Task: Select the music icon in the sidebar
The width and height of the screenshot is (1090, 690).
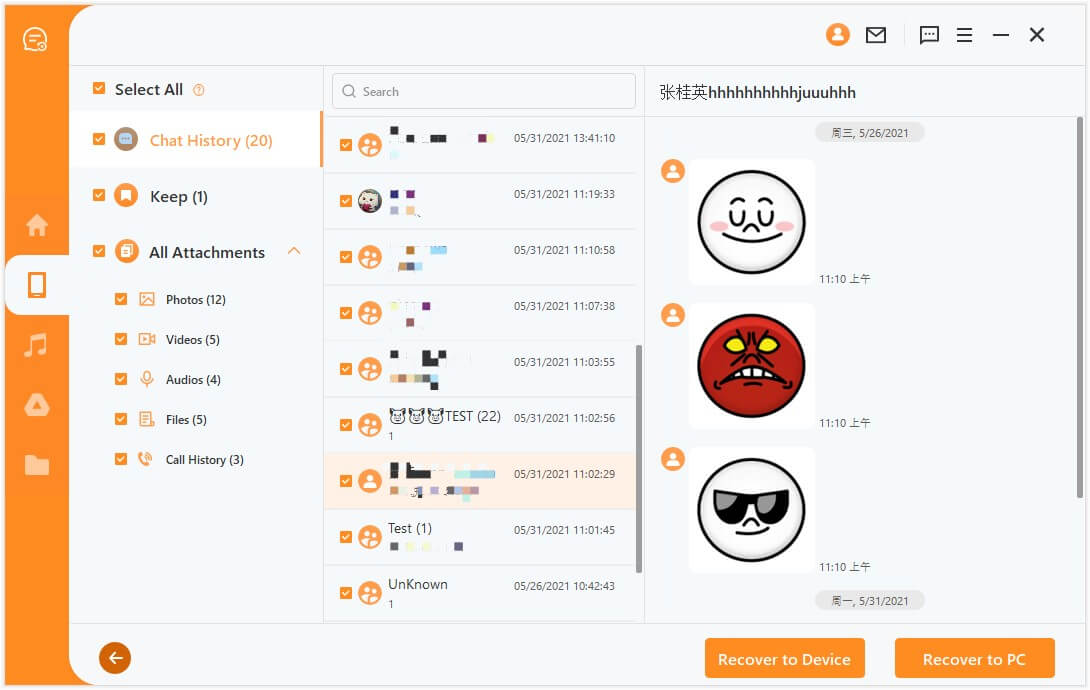Action: (x=37, y=345)
